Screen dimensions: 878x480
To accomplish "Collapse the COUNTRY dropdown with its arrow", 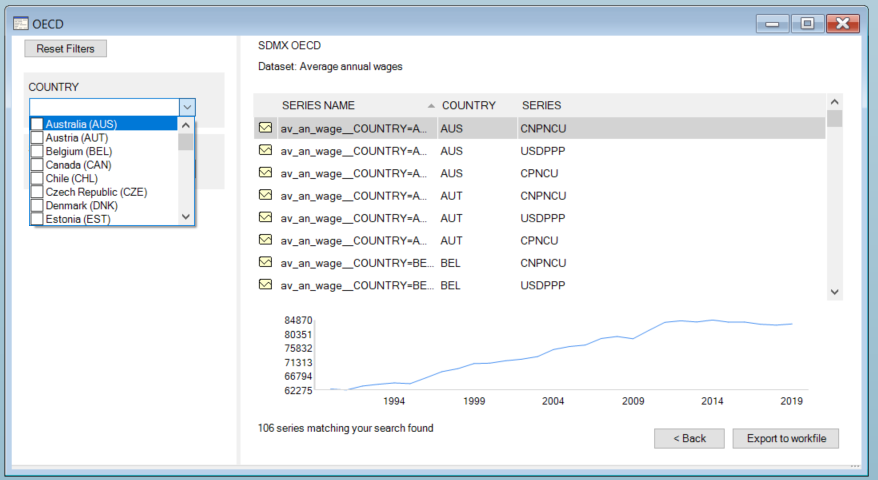I will point(187,106).
